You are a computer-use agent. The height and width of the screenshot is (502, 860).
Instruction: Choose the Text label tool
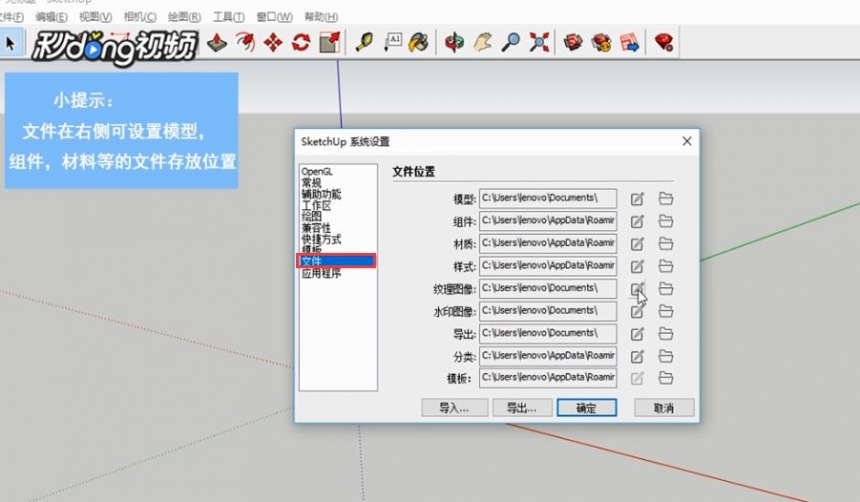[x=393, y=42]
